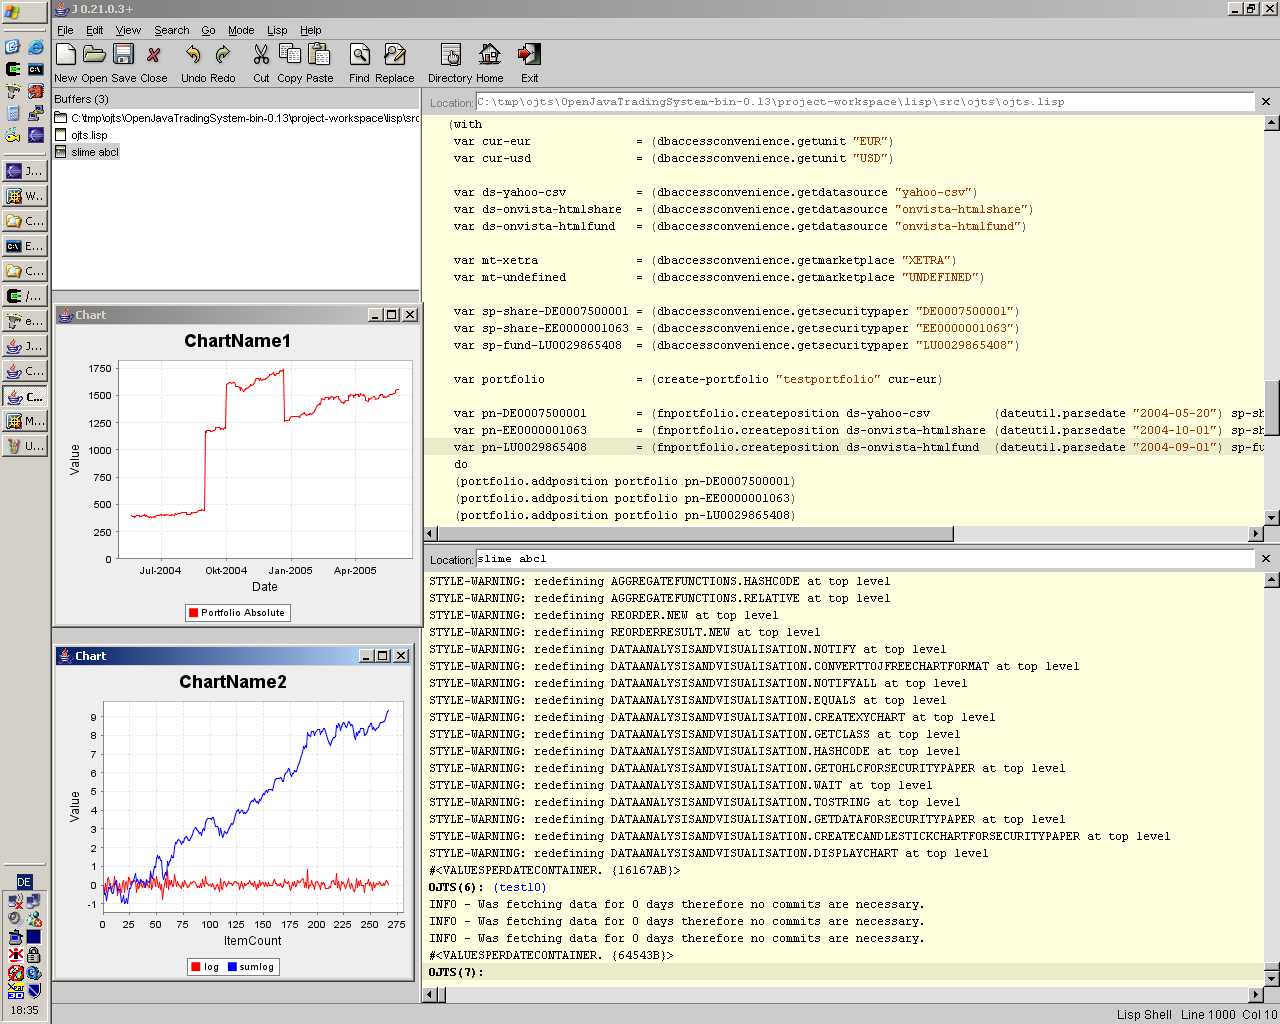The height and width of the screenshot is (1024, 1280).
Task: Close the ojts.lisp editor pane
Action: pos(1266,102)
